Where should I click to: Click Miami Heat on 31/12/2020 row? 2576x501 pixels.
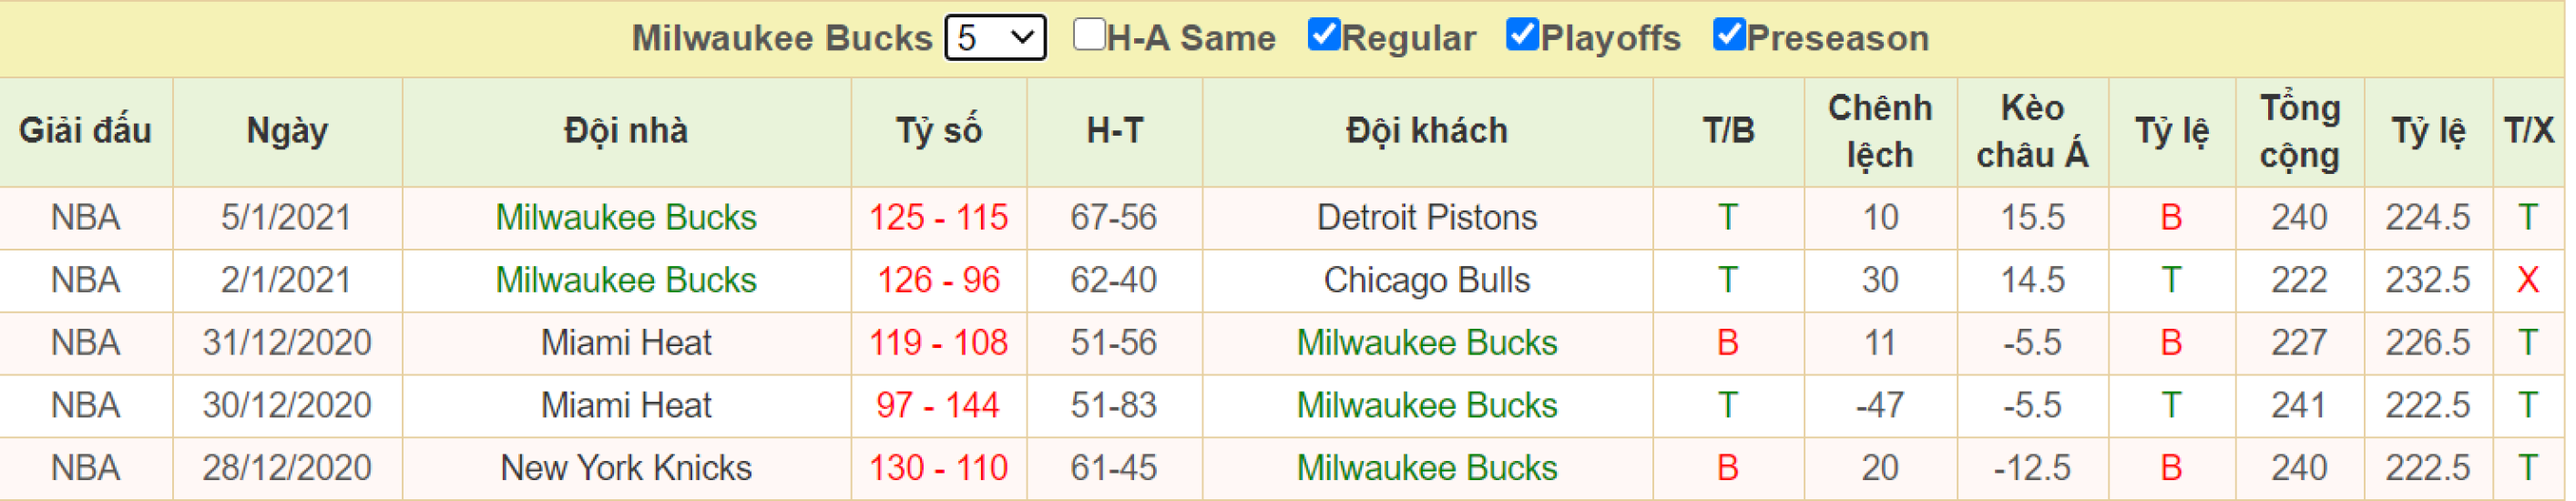coord(626,343)
